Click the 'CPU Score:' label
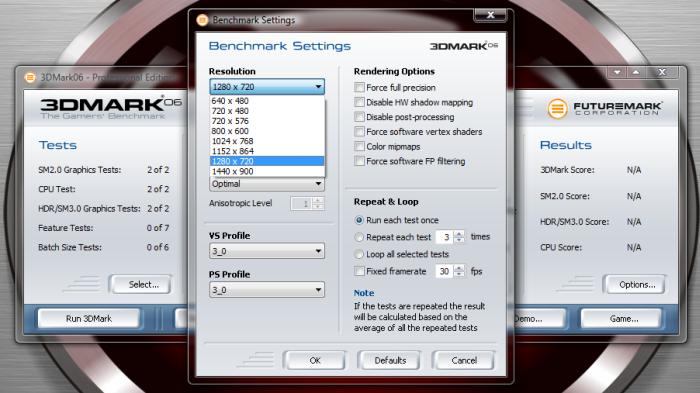This screenshot has height=393, width=700. click(x=561, y=247)
